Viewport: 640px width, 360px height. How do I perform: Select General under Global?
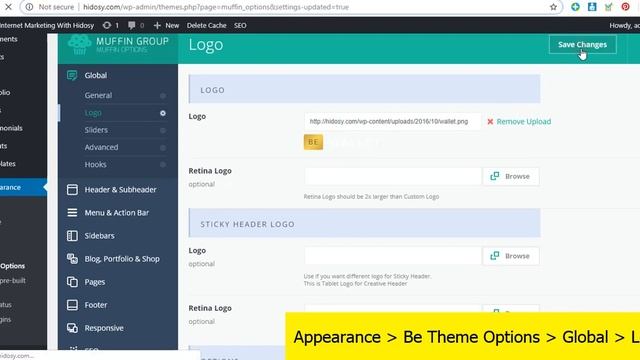pos(98,95)
